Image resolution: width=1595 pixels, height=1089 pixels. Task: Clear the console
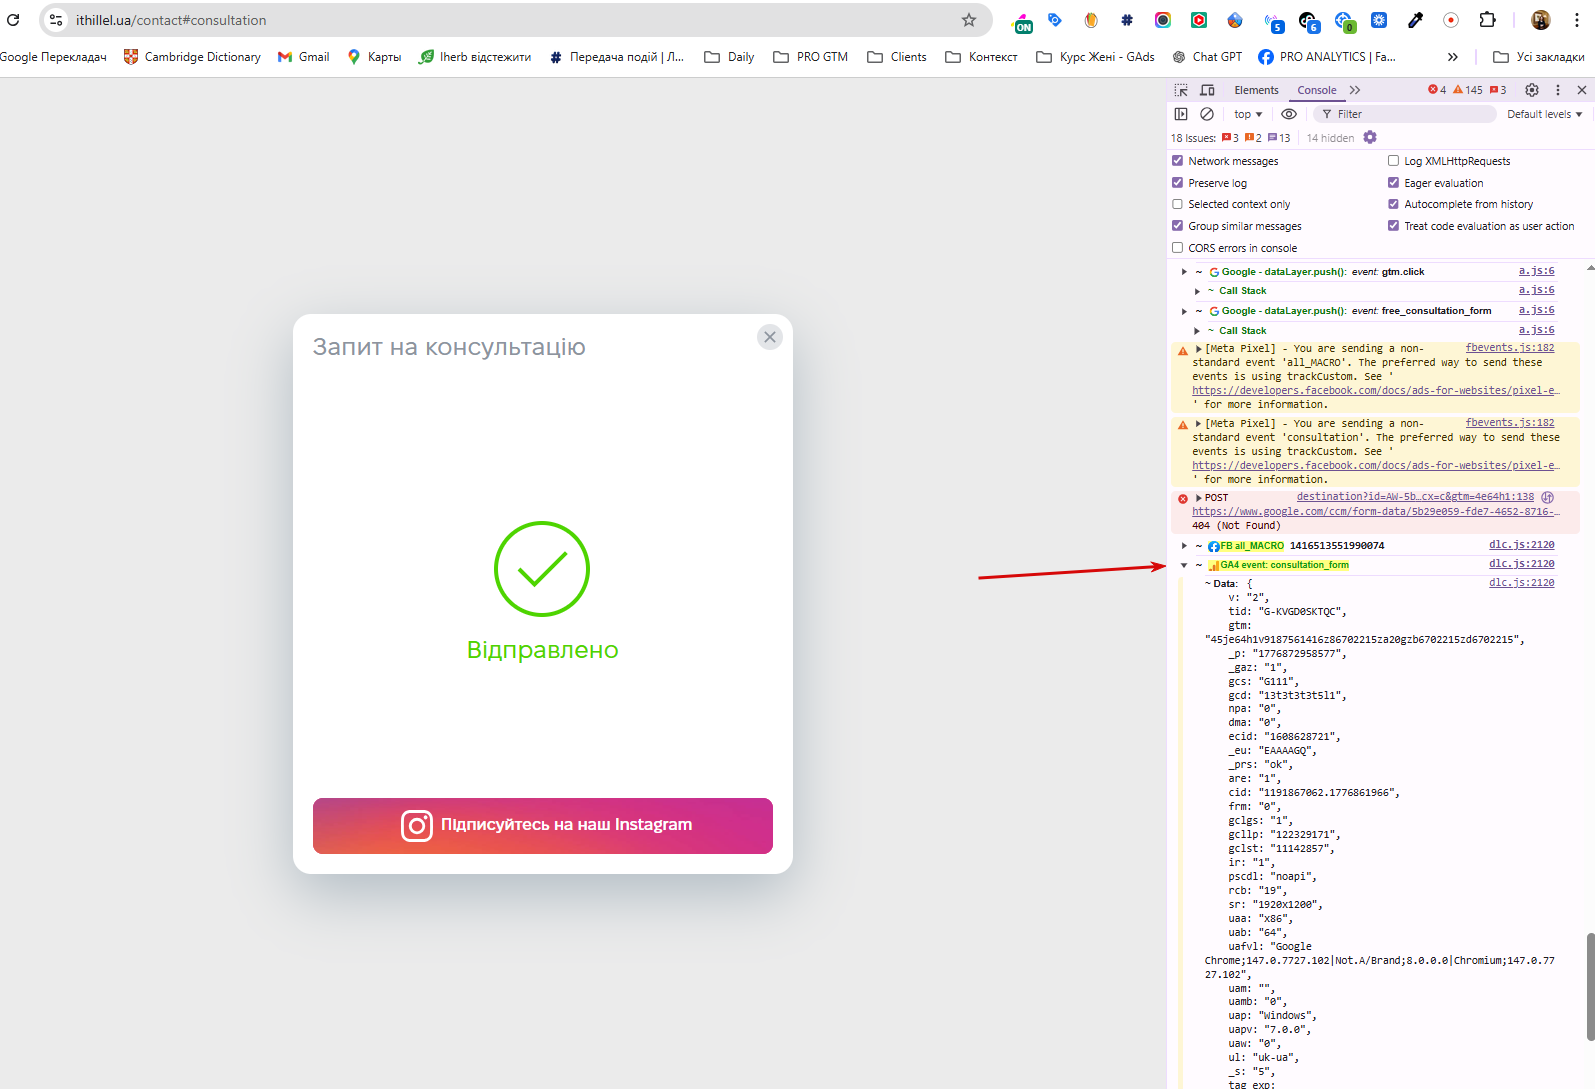[x=1207, y=114]
